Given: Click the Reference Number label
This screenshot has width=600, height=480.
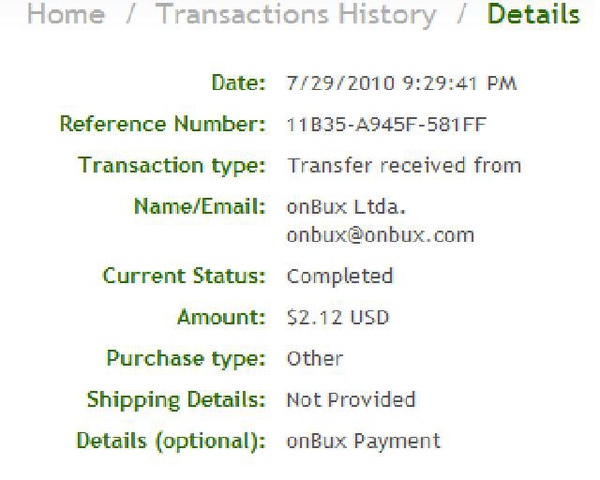Looking at the screenshot, I should point(162,124).
